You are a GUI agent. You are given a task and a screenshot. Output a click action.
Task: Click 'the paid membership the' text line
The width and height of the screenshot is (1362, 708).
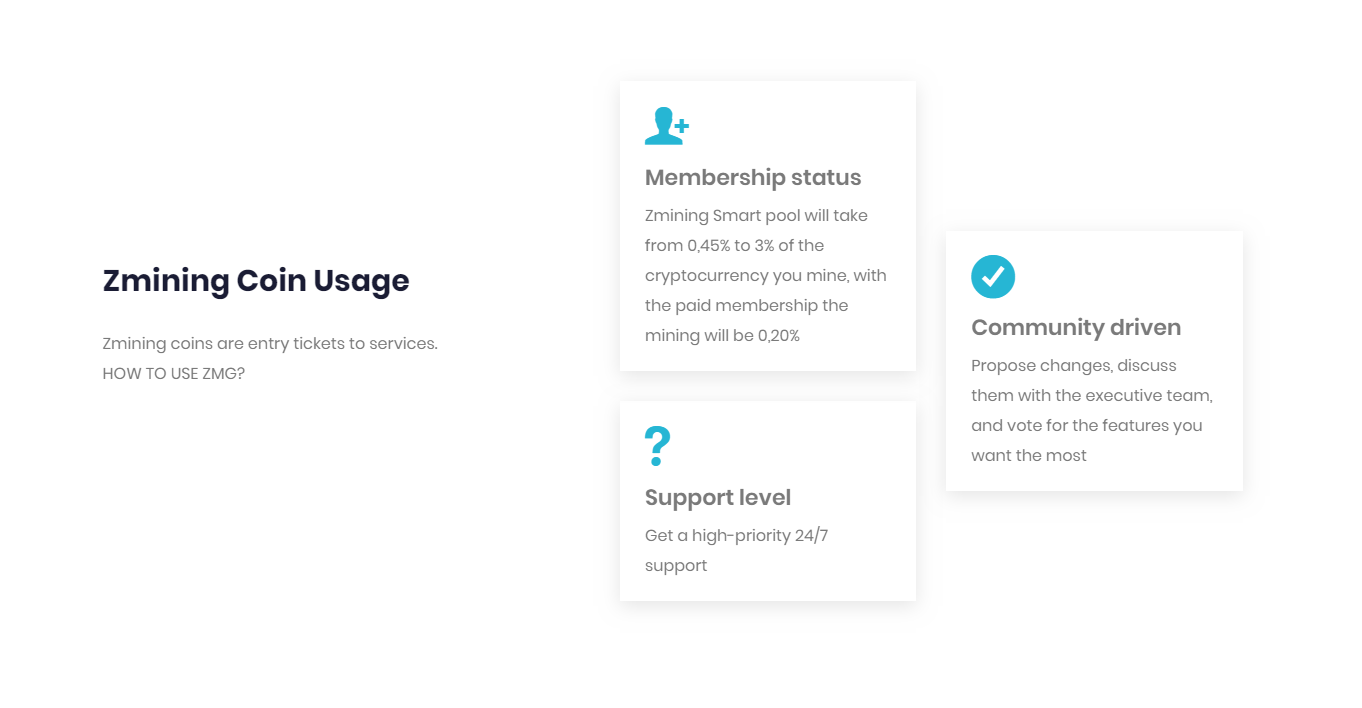click(746, 305)
